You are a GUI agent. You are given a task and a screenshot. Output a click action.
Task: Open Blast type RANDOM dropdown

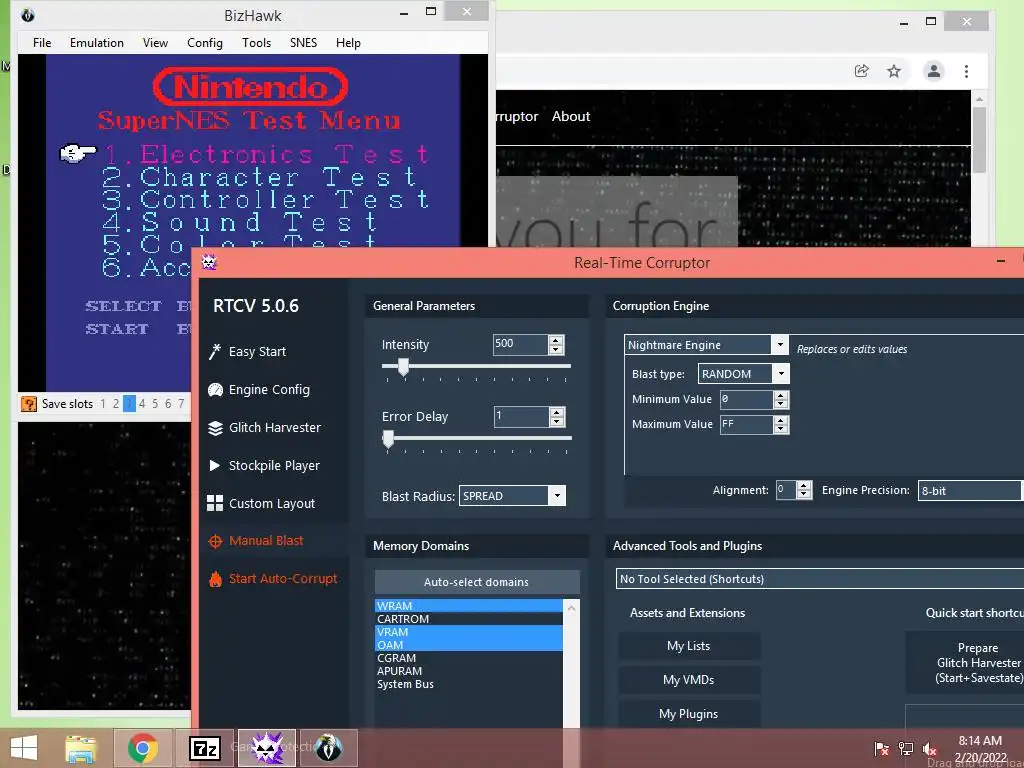point(781,374)
